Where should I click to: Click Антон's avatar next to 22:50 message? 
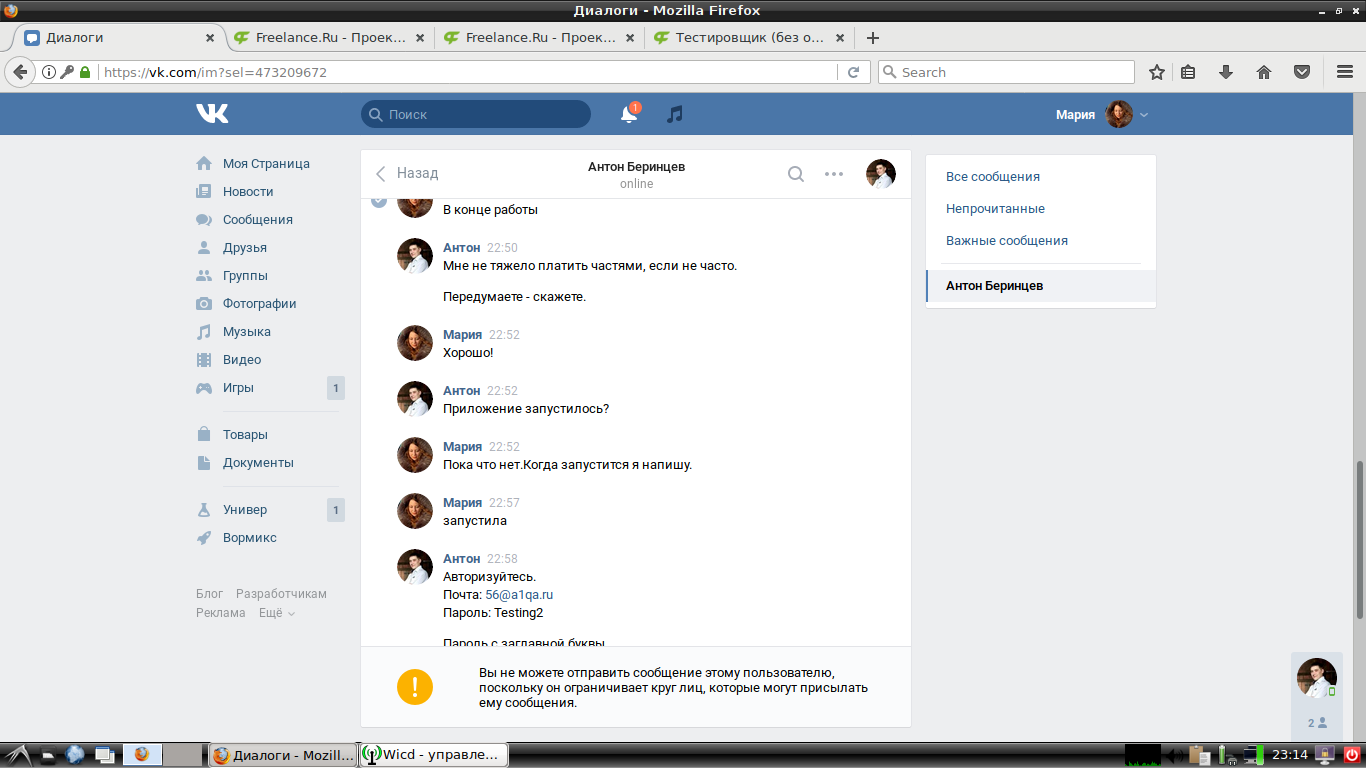[415, 256]
